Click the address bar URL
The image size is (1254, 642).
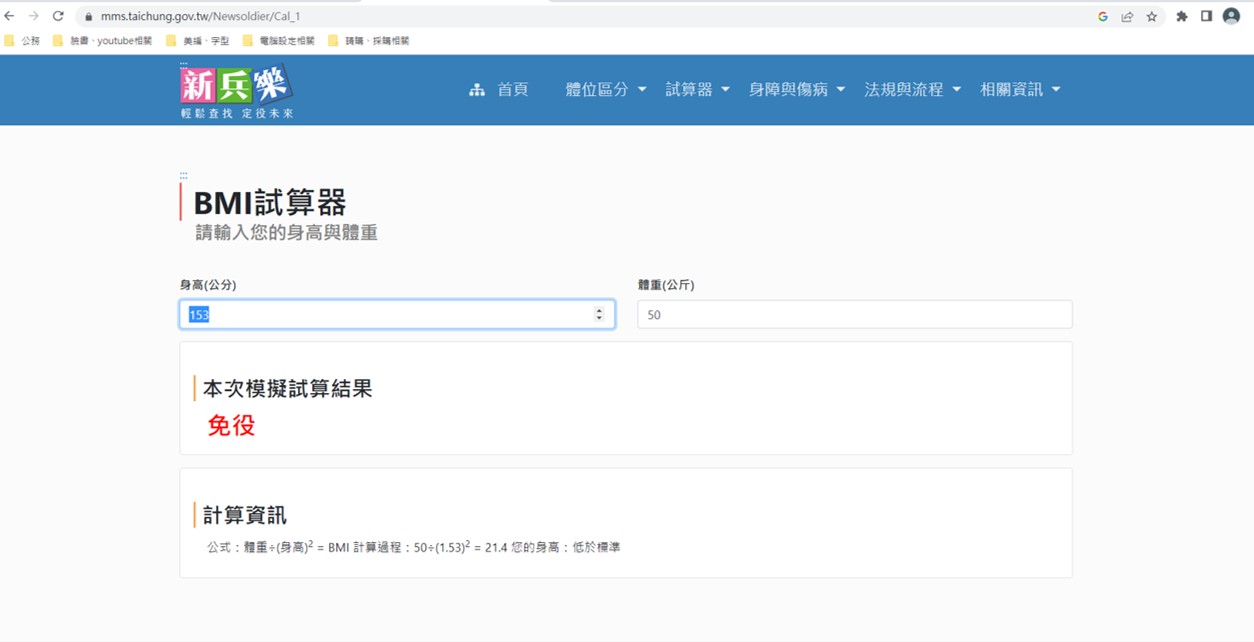click(x=200, y=16)
